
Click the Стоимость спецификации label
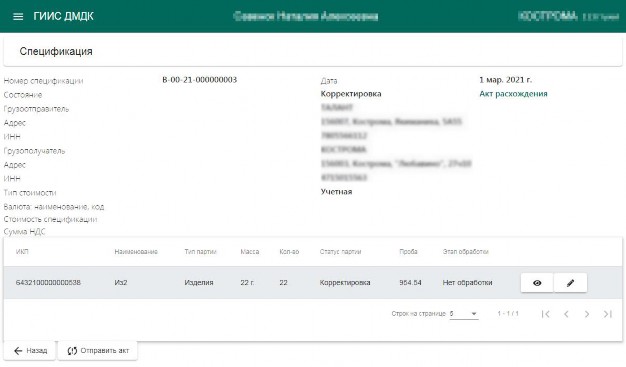point(50,219)
